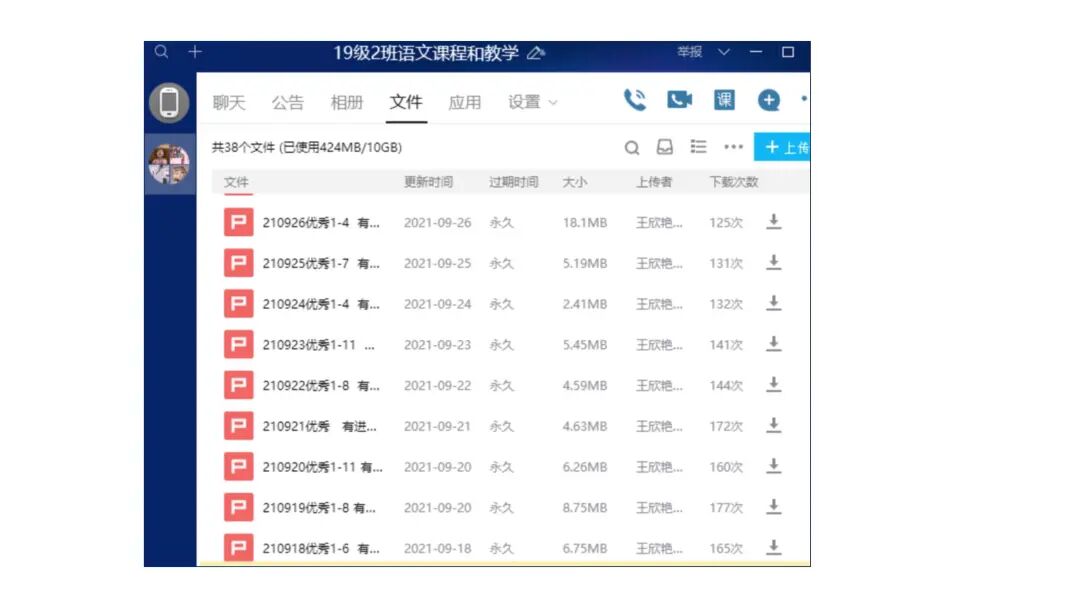The image size is (1080, 608).
Task: Open the group avatar in the sidebar
Action: [170, 162]
